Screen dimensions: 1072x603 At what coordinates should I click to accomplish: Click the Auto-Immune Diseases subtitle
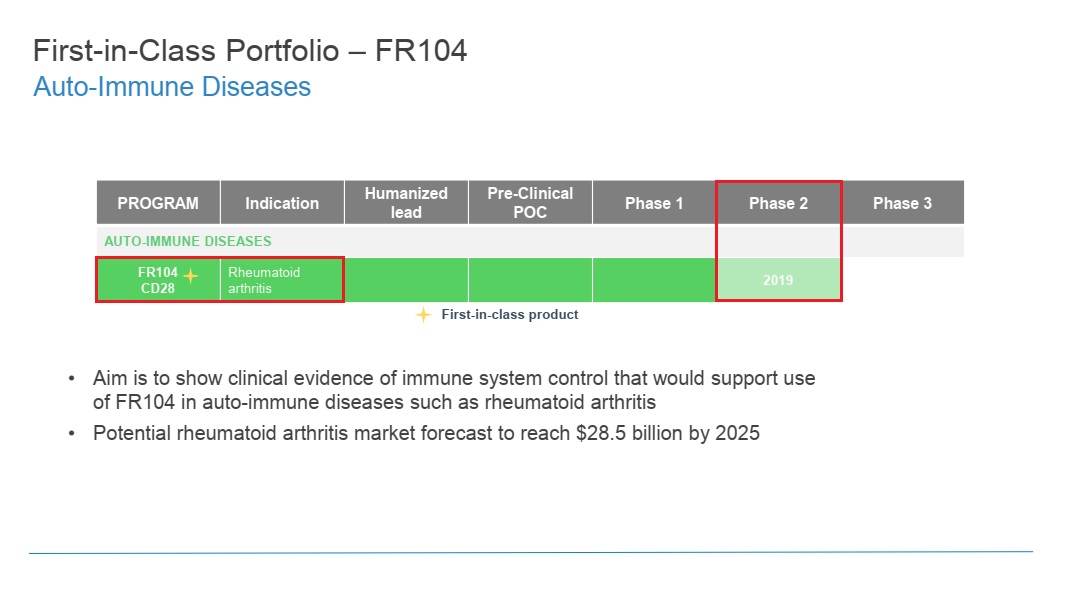(x=172, y=87)
